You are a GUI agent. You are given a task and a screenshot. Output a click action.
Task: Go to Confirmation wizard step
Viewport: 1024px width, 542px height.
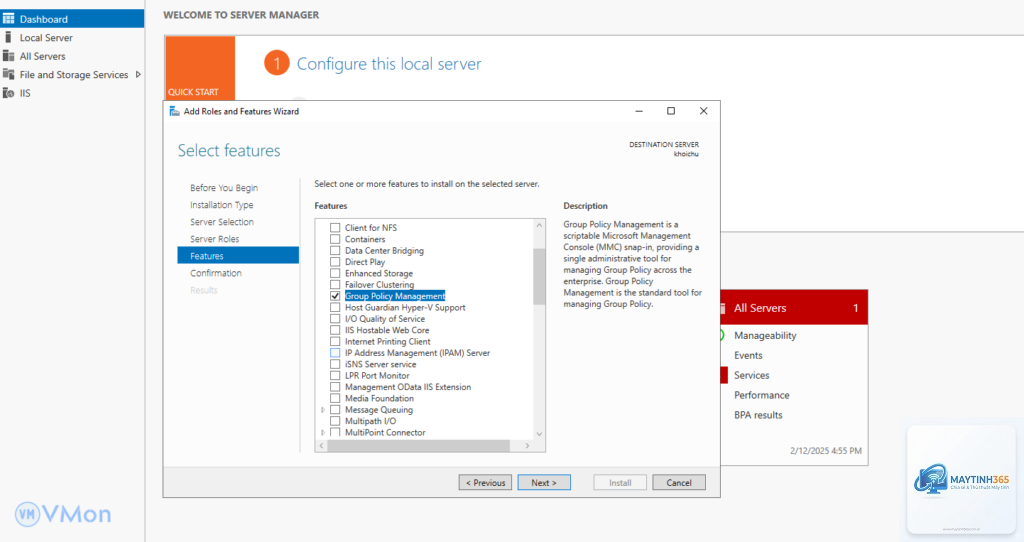click(216, 273)
